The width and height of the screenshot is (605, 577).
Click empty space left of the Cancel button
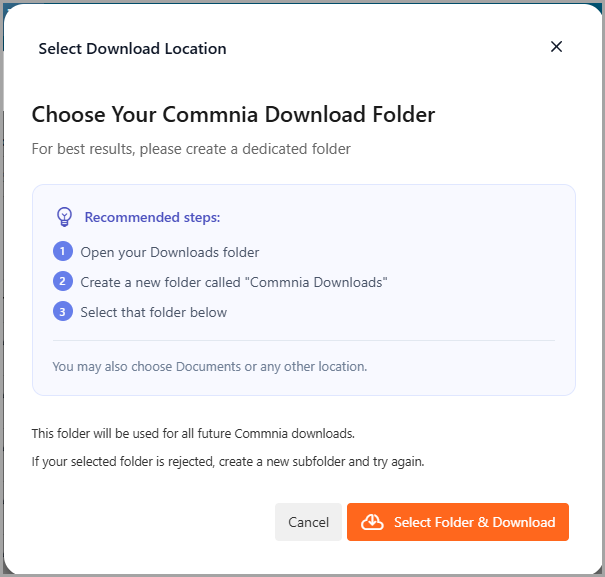(150, 522)
